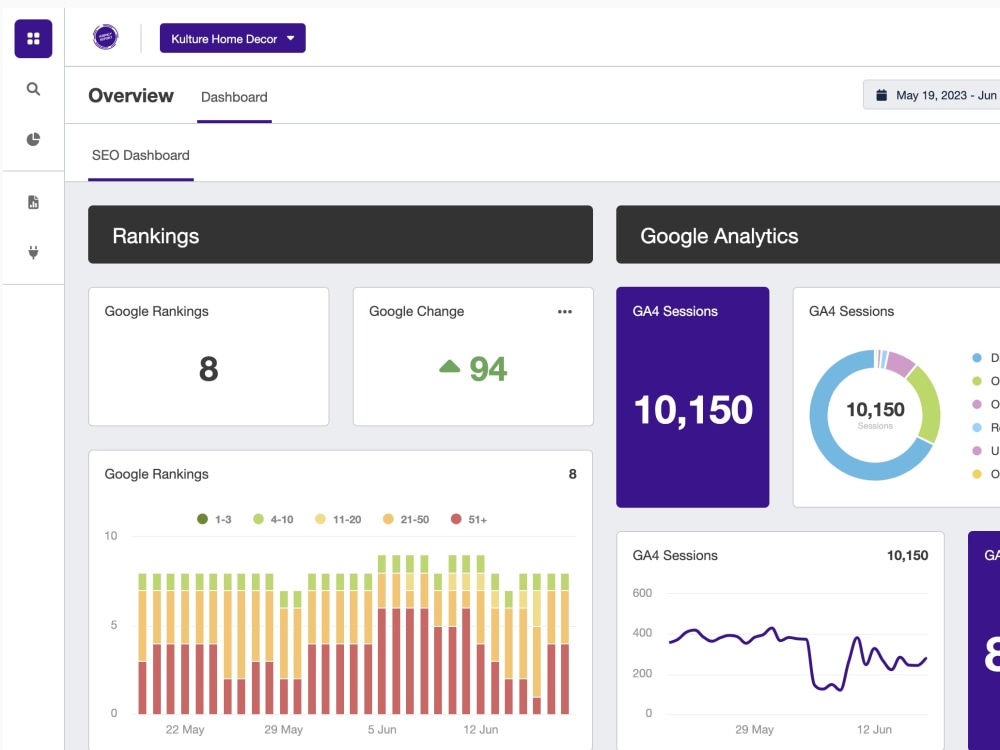The height and width of the screenshot is (750, 1000).
Task: Open the Google Change widget options ellipsis
Action: pyautogui.click(x=564, y=312)
